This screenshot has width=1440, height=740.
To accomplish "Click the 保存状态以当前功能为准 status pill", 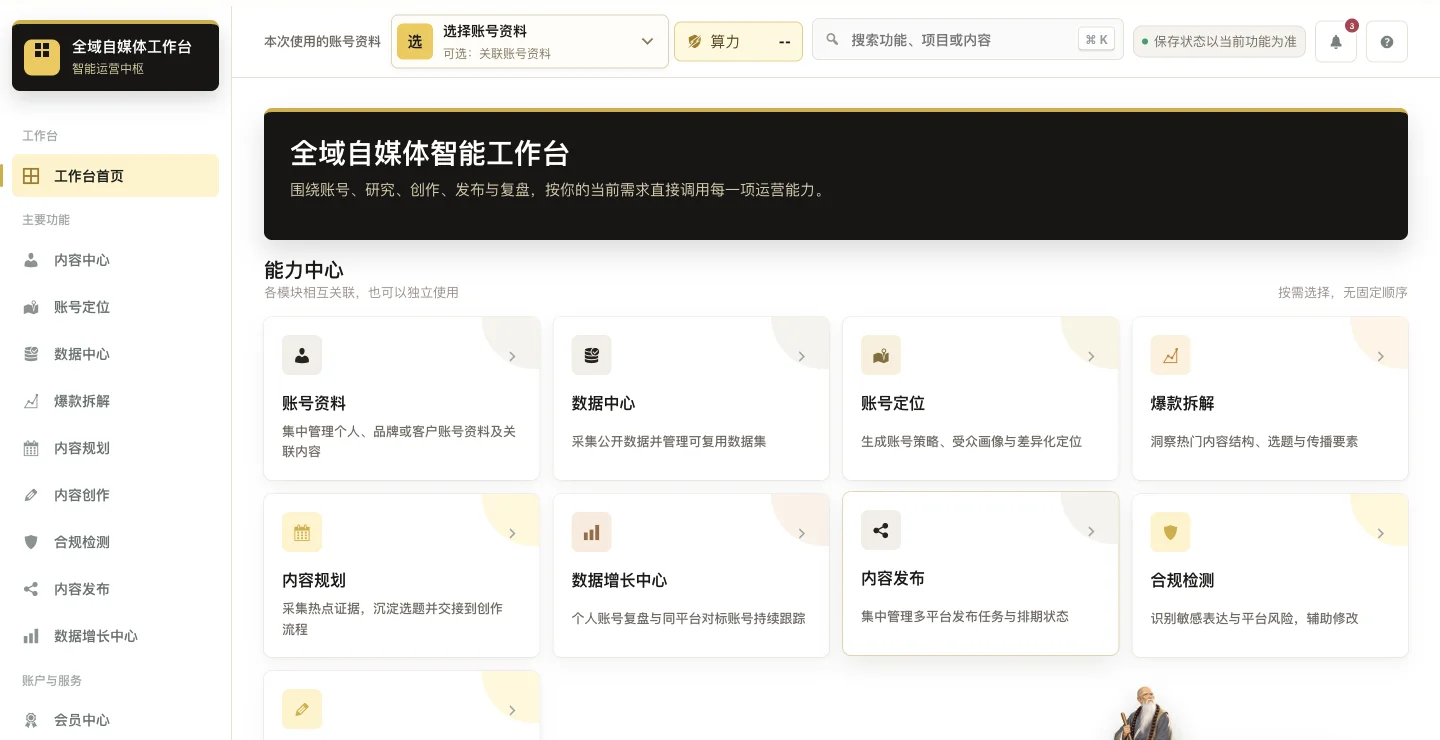I will click(x=1219, y=42).
